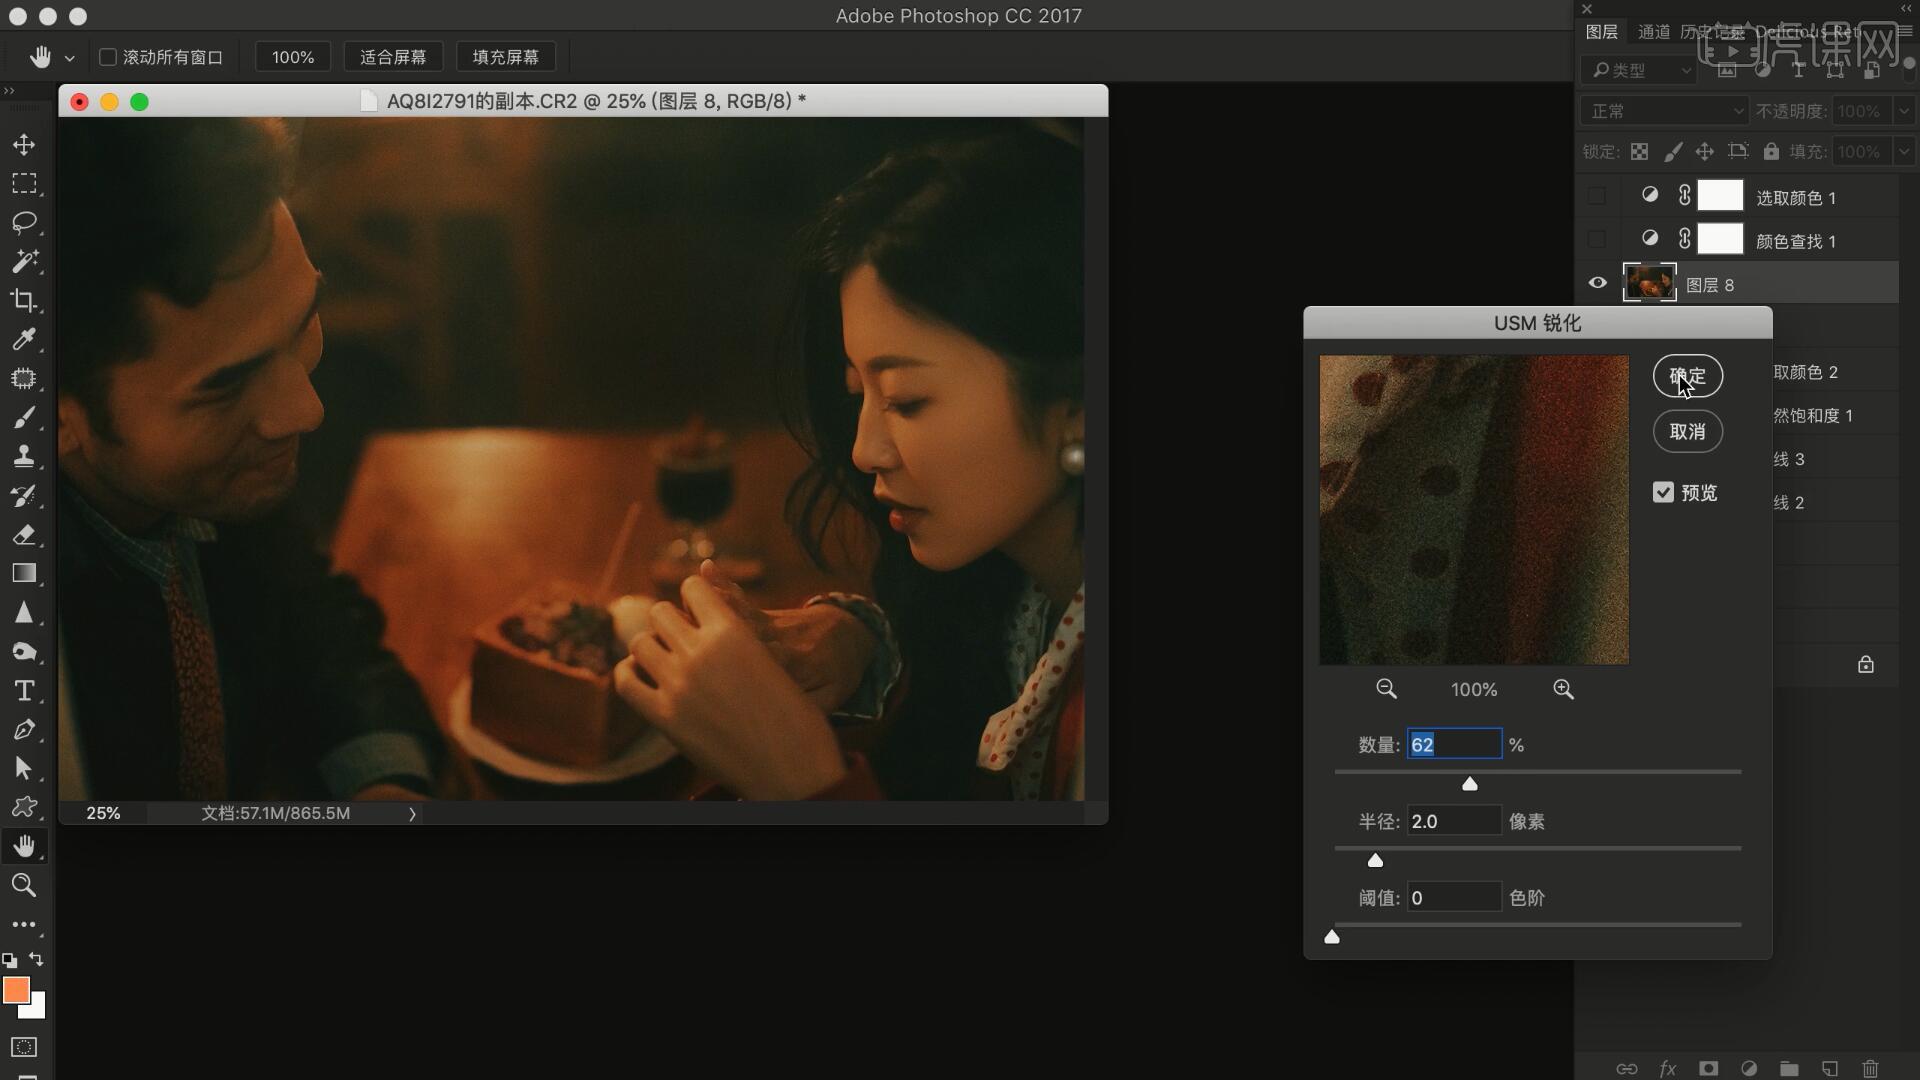Enable 滚动所有窗口 checkbox
This screenshot has height=1080, width=1920.
pos(108,57)
